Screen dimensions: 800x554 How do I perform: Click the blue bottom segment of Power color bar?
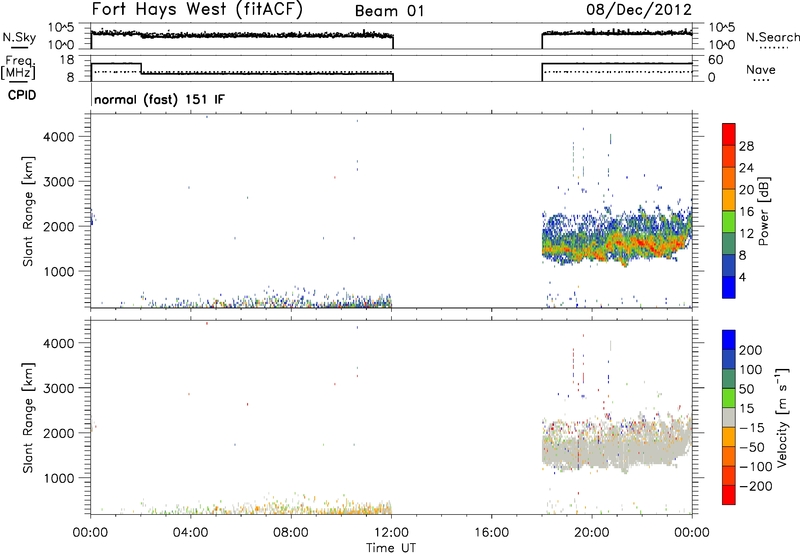pyautogui.click(x=729, y=287)
